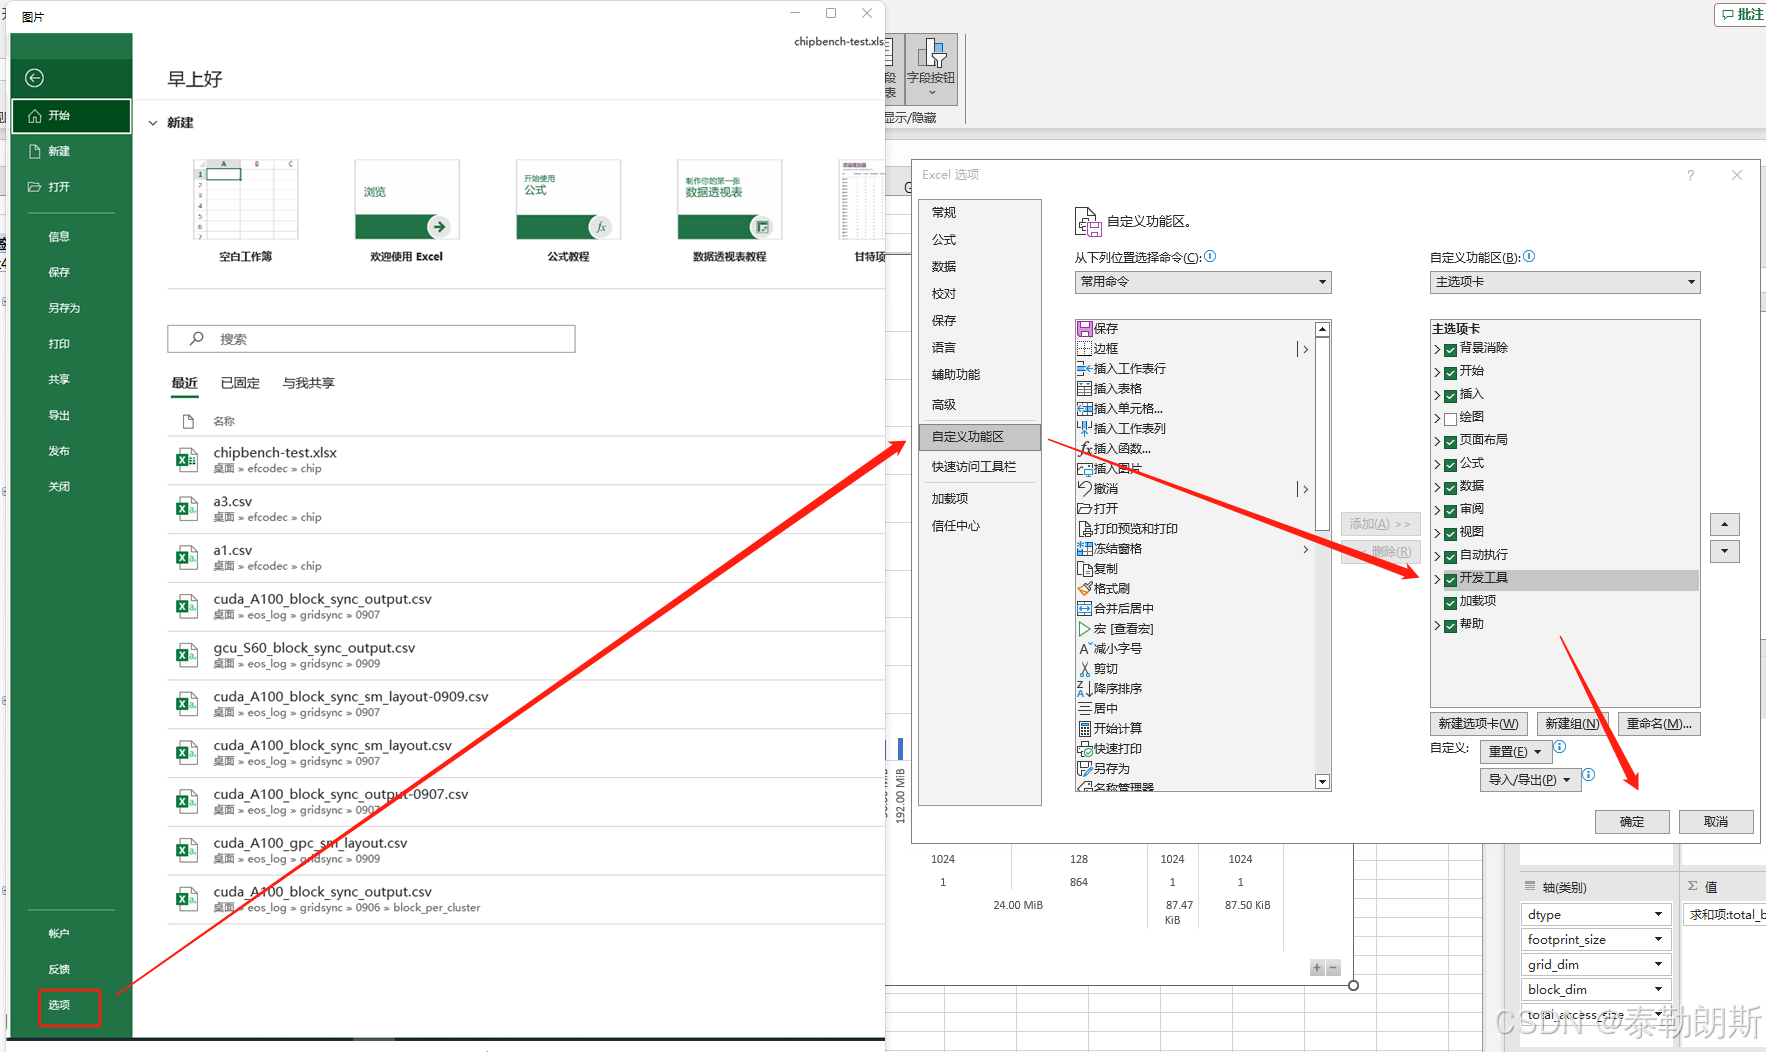
Task: Open the a3.csv file icon
Action: (x=186, y=509)
